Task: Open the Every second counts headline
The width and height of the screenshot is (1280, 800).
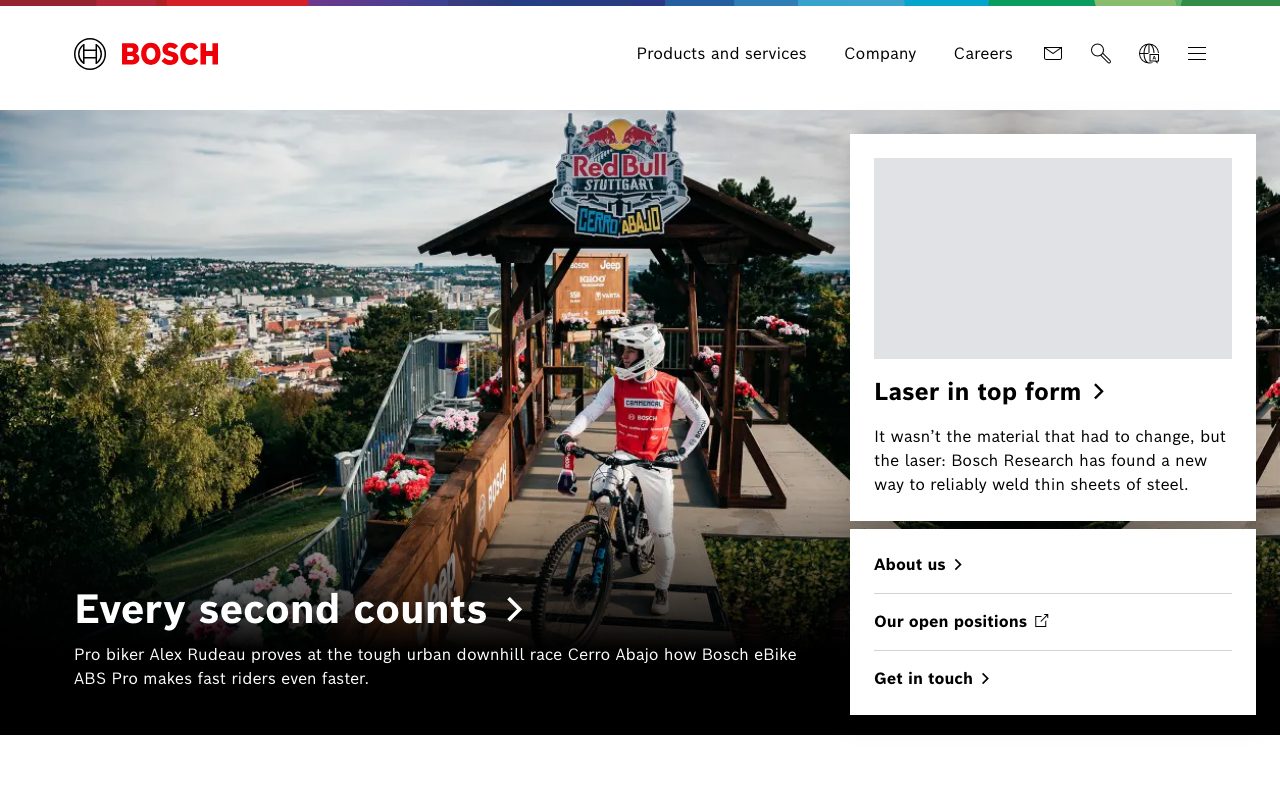Action: [281, 609]
